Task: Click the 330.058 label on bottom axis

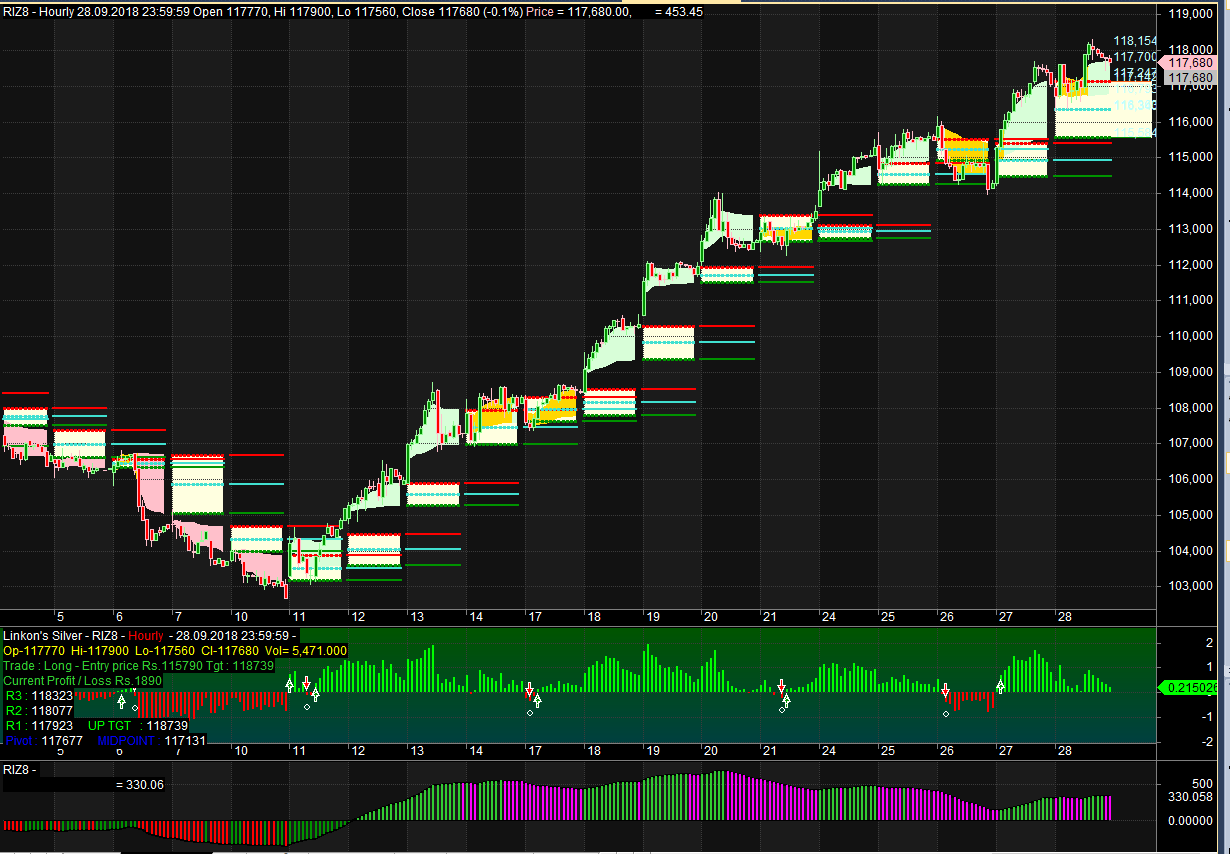Action: tap(1188, 798)
